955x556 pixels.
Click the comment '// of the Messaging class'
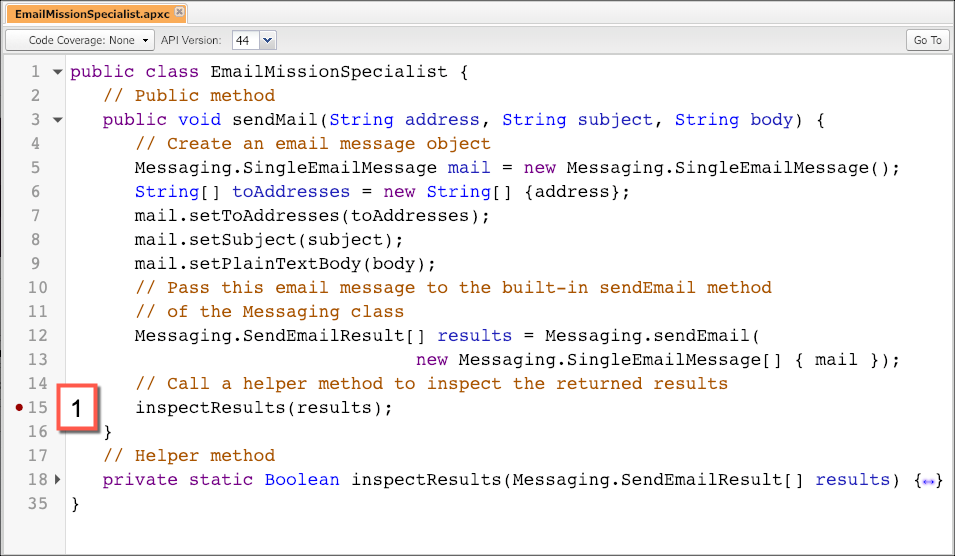[269, 312]
